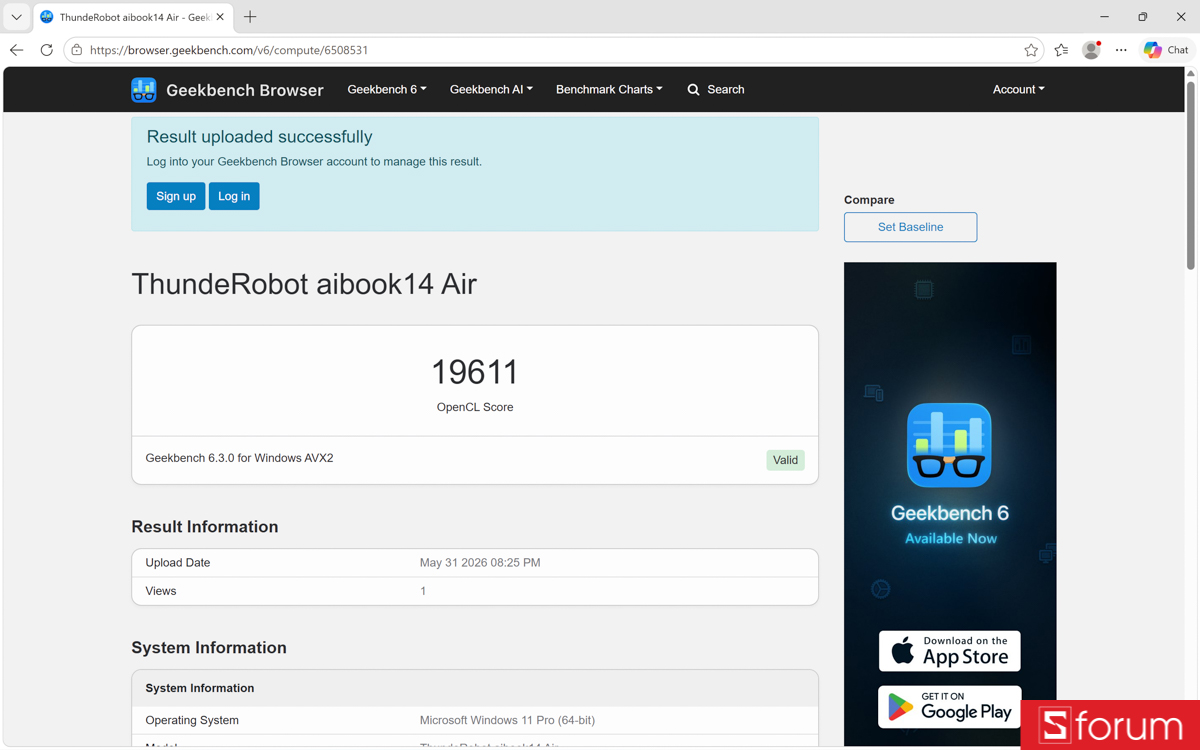This screenshot has height=750, width=1200.
Task: Click Get it on Google Play badge
Action: [949, 707]
